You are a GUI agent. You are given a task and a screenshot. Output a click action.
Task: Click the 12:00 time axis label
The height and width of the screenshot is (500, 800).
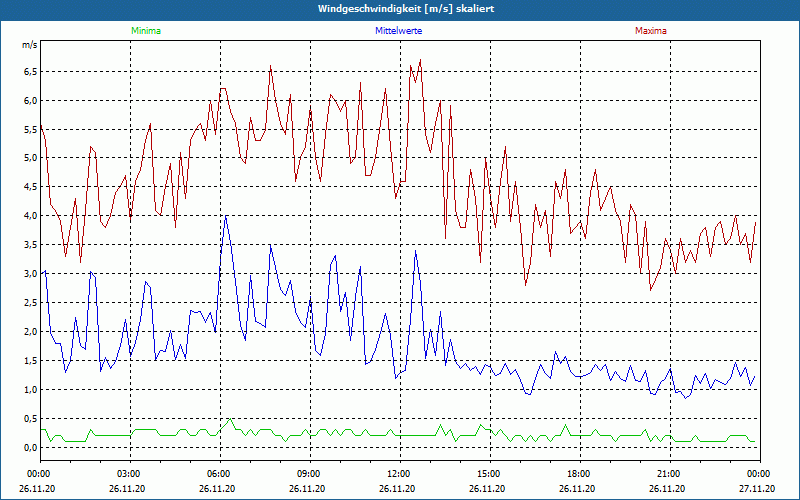400,474
